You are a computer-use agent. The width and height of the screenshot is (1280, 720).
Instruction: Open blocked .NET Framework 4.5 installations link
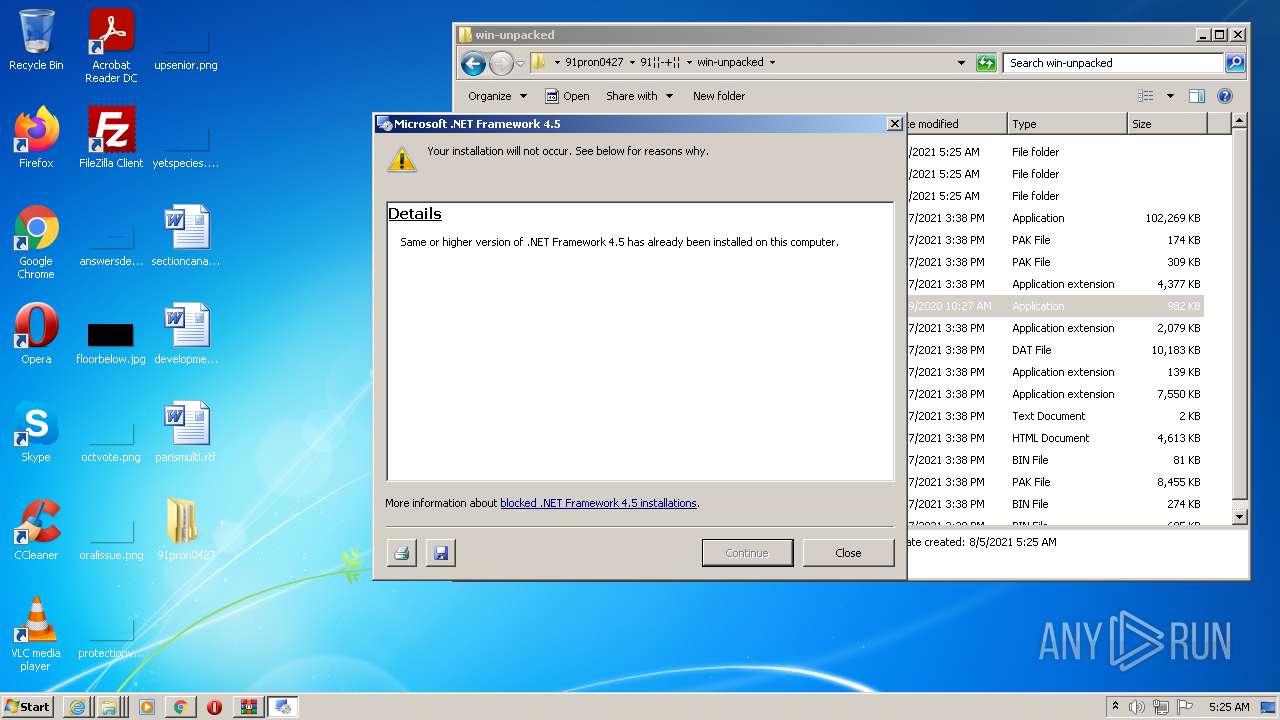(598, 503)
